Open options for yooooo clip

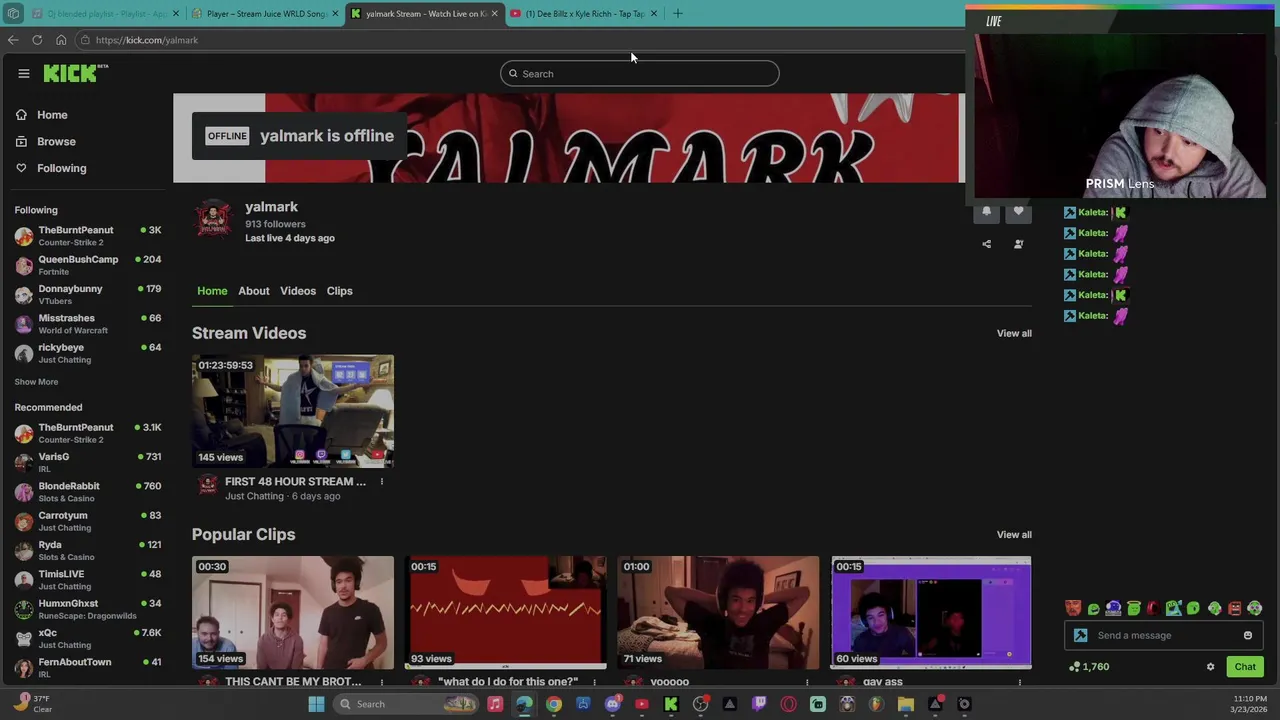807,682
